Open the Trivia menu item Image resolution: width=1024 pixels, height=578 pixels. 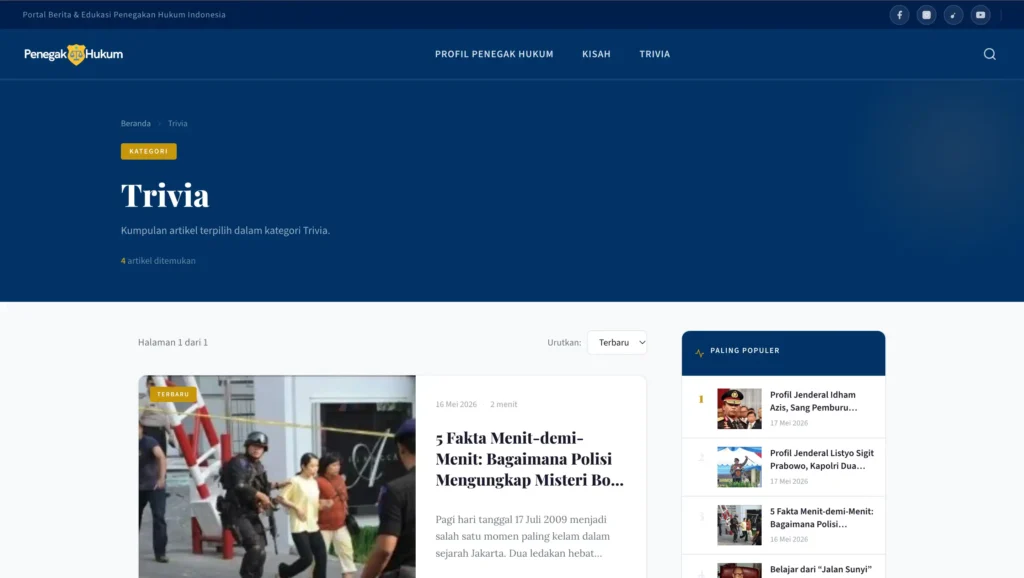click(x=654, y=54)
